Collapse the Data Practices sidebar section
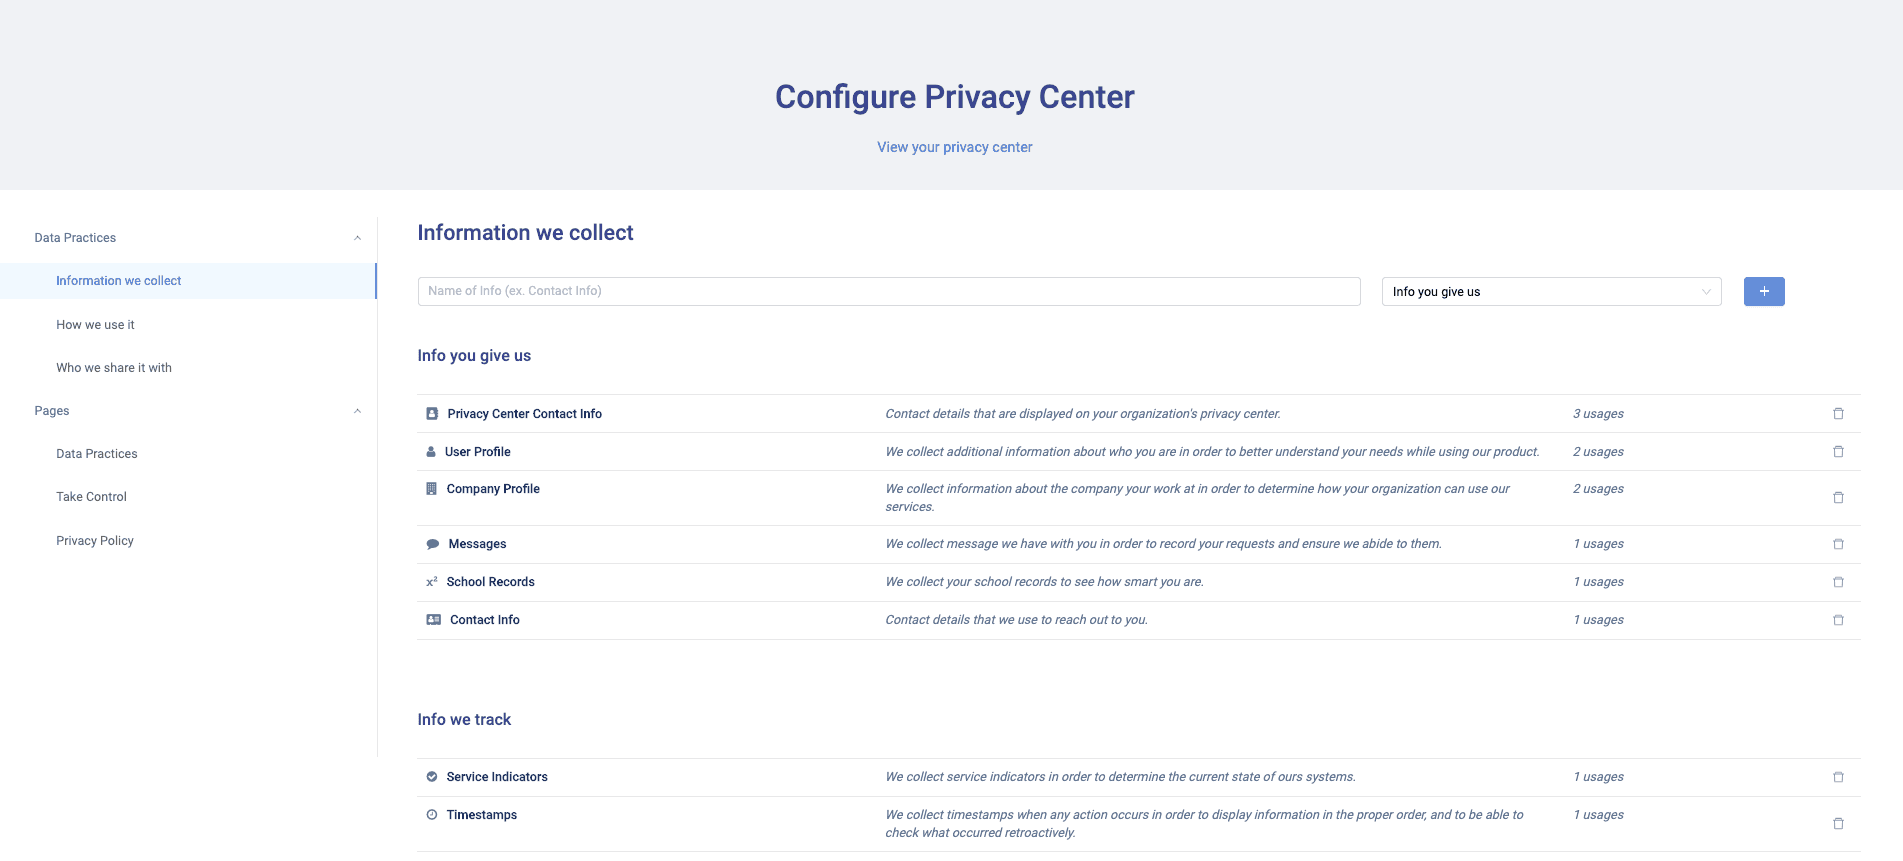The width and height of the screenshot is (1903, 861). point(357,238)
